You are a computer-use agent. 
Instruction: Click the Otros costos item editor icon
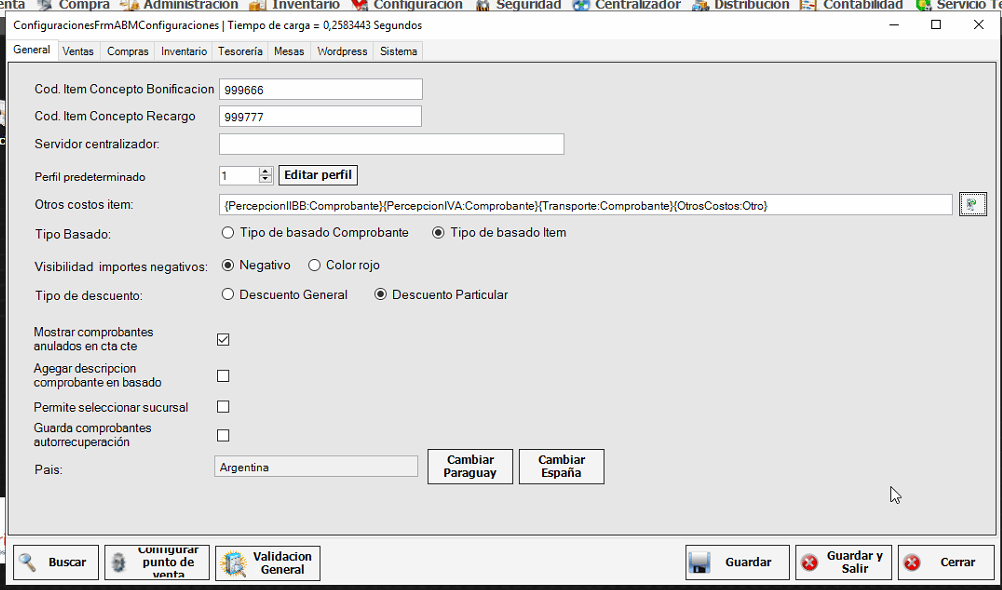972,205
